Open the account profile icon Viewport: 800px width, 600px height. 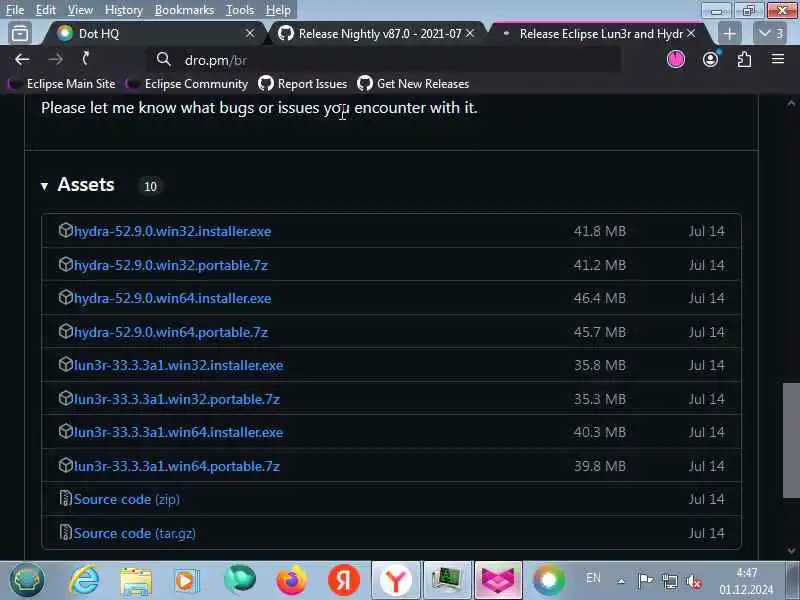[710, 60]
